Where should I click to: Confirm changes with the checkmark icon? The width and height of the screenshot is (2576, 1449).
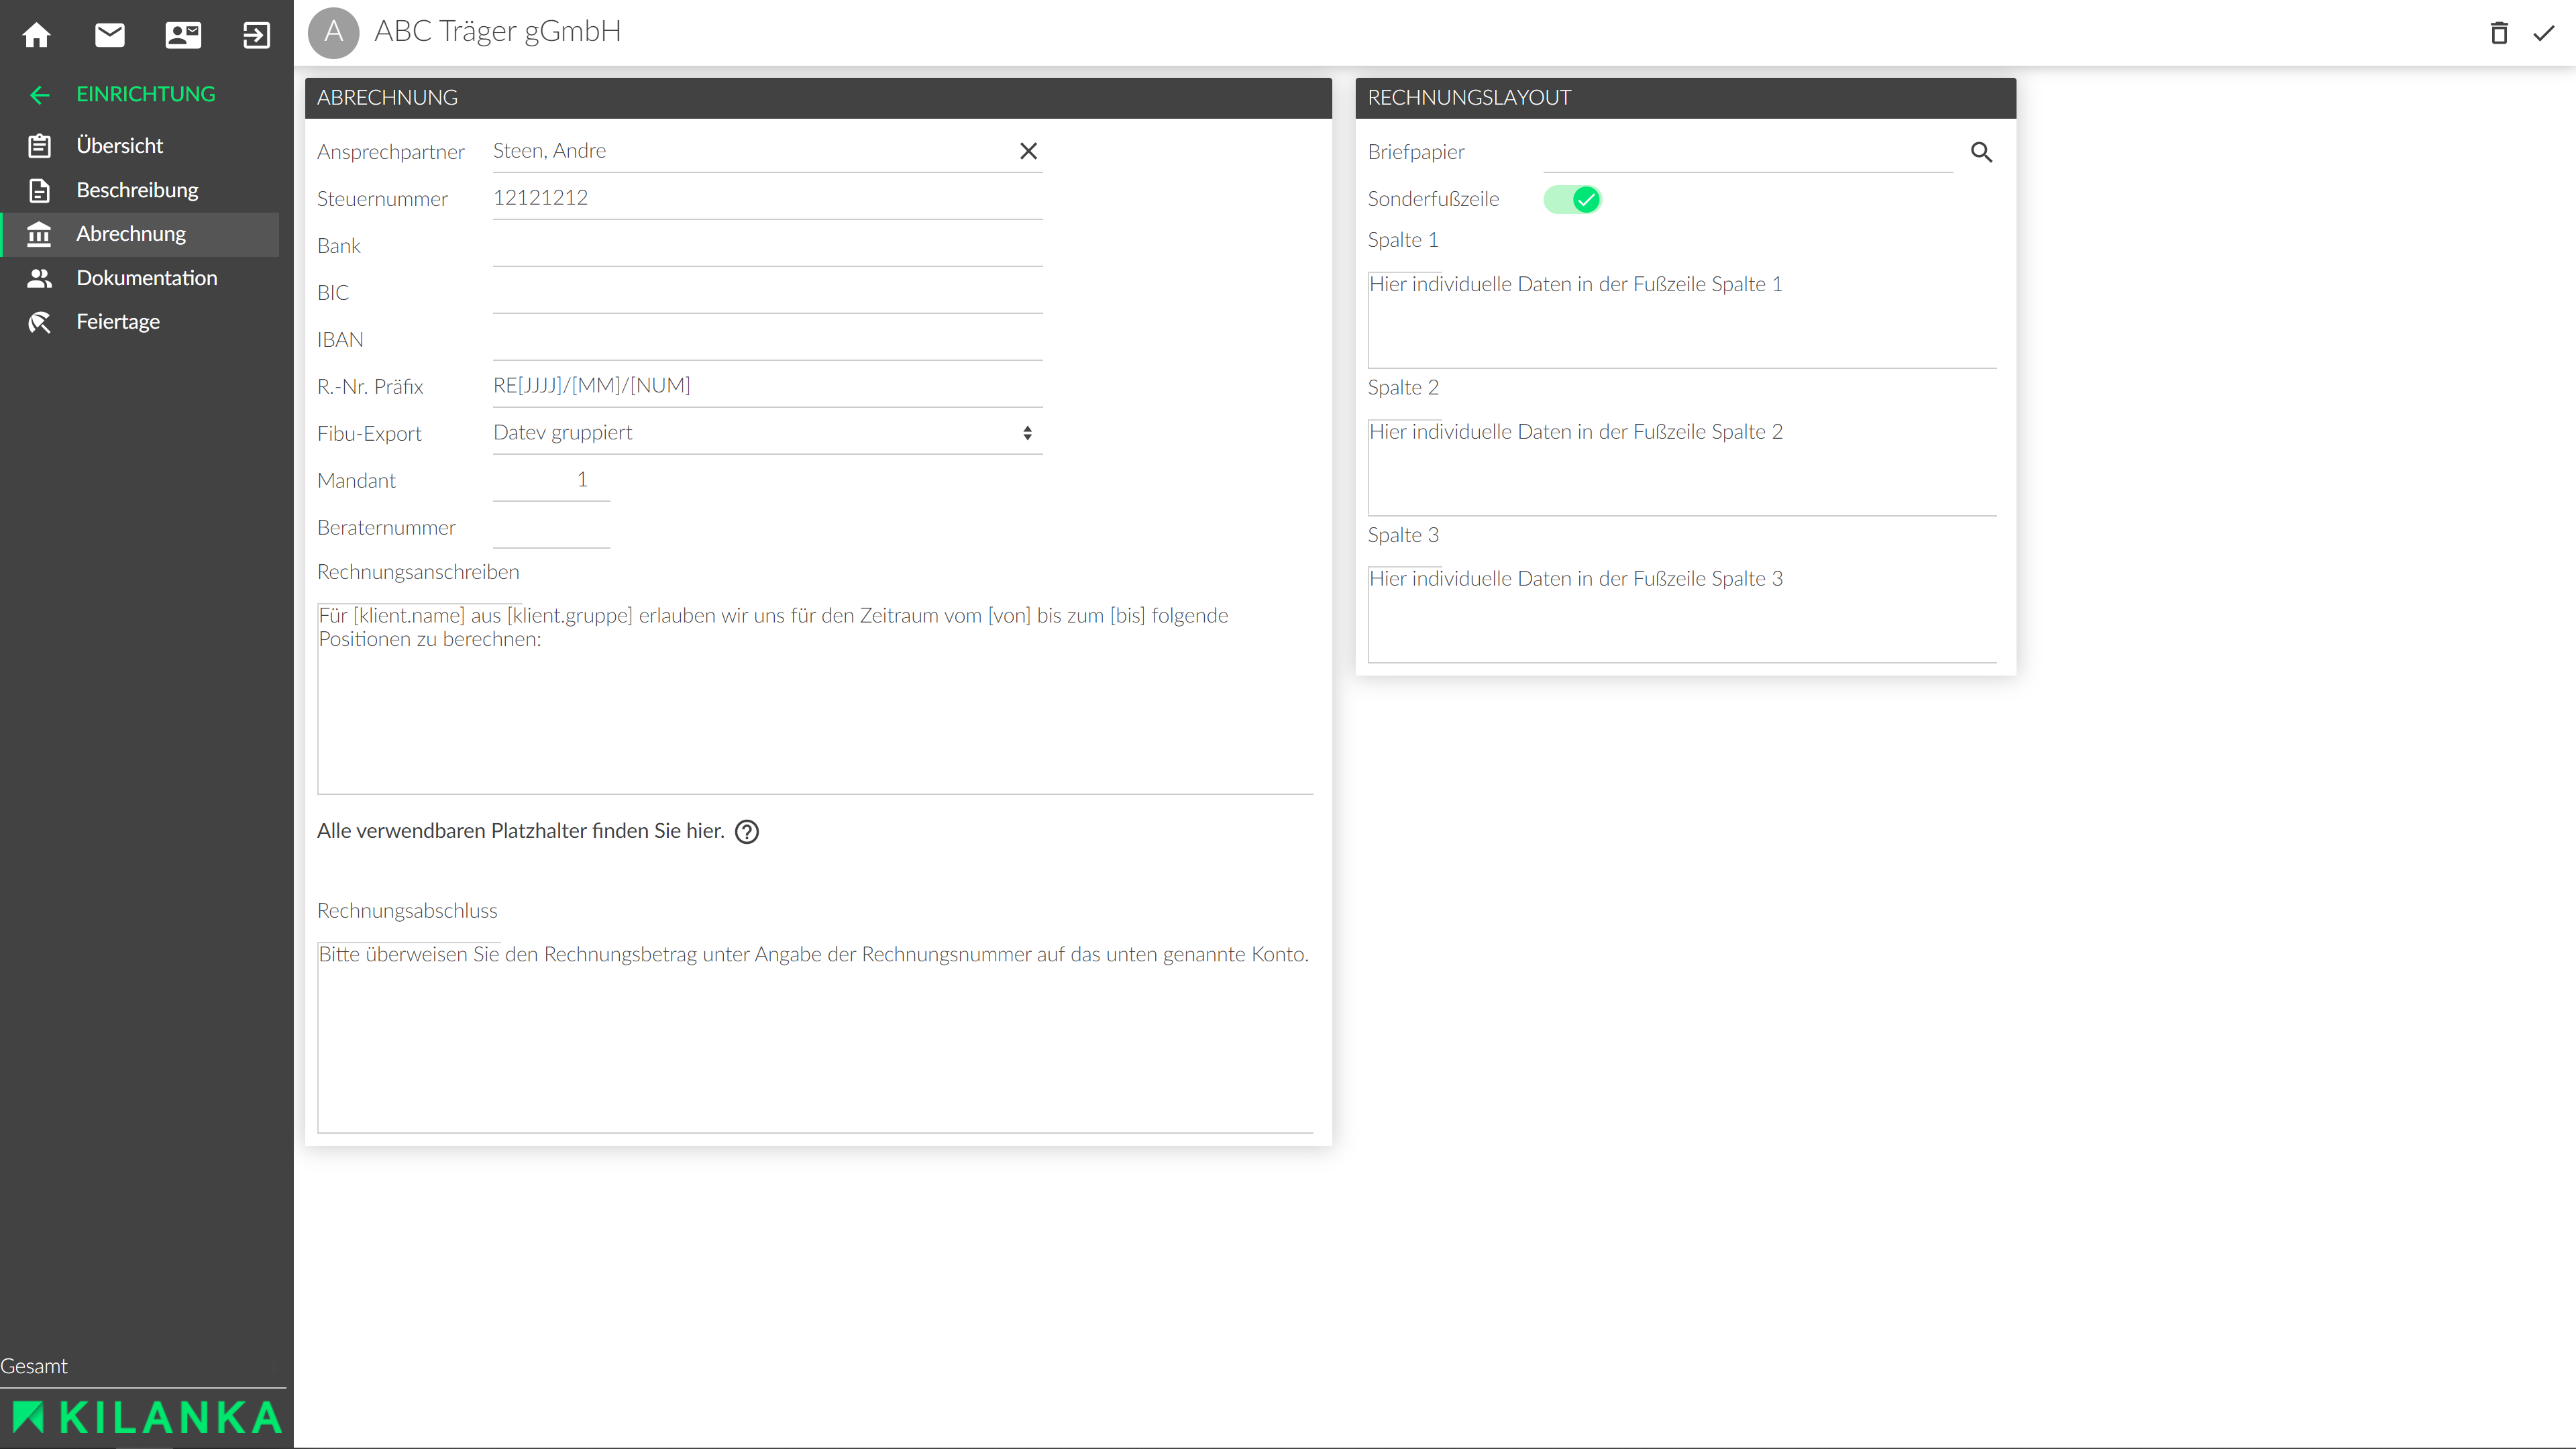point(2544,33)
